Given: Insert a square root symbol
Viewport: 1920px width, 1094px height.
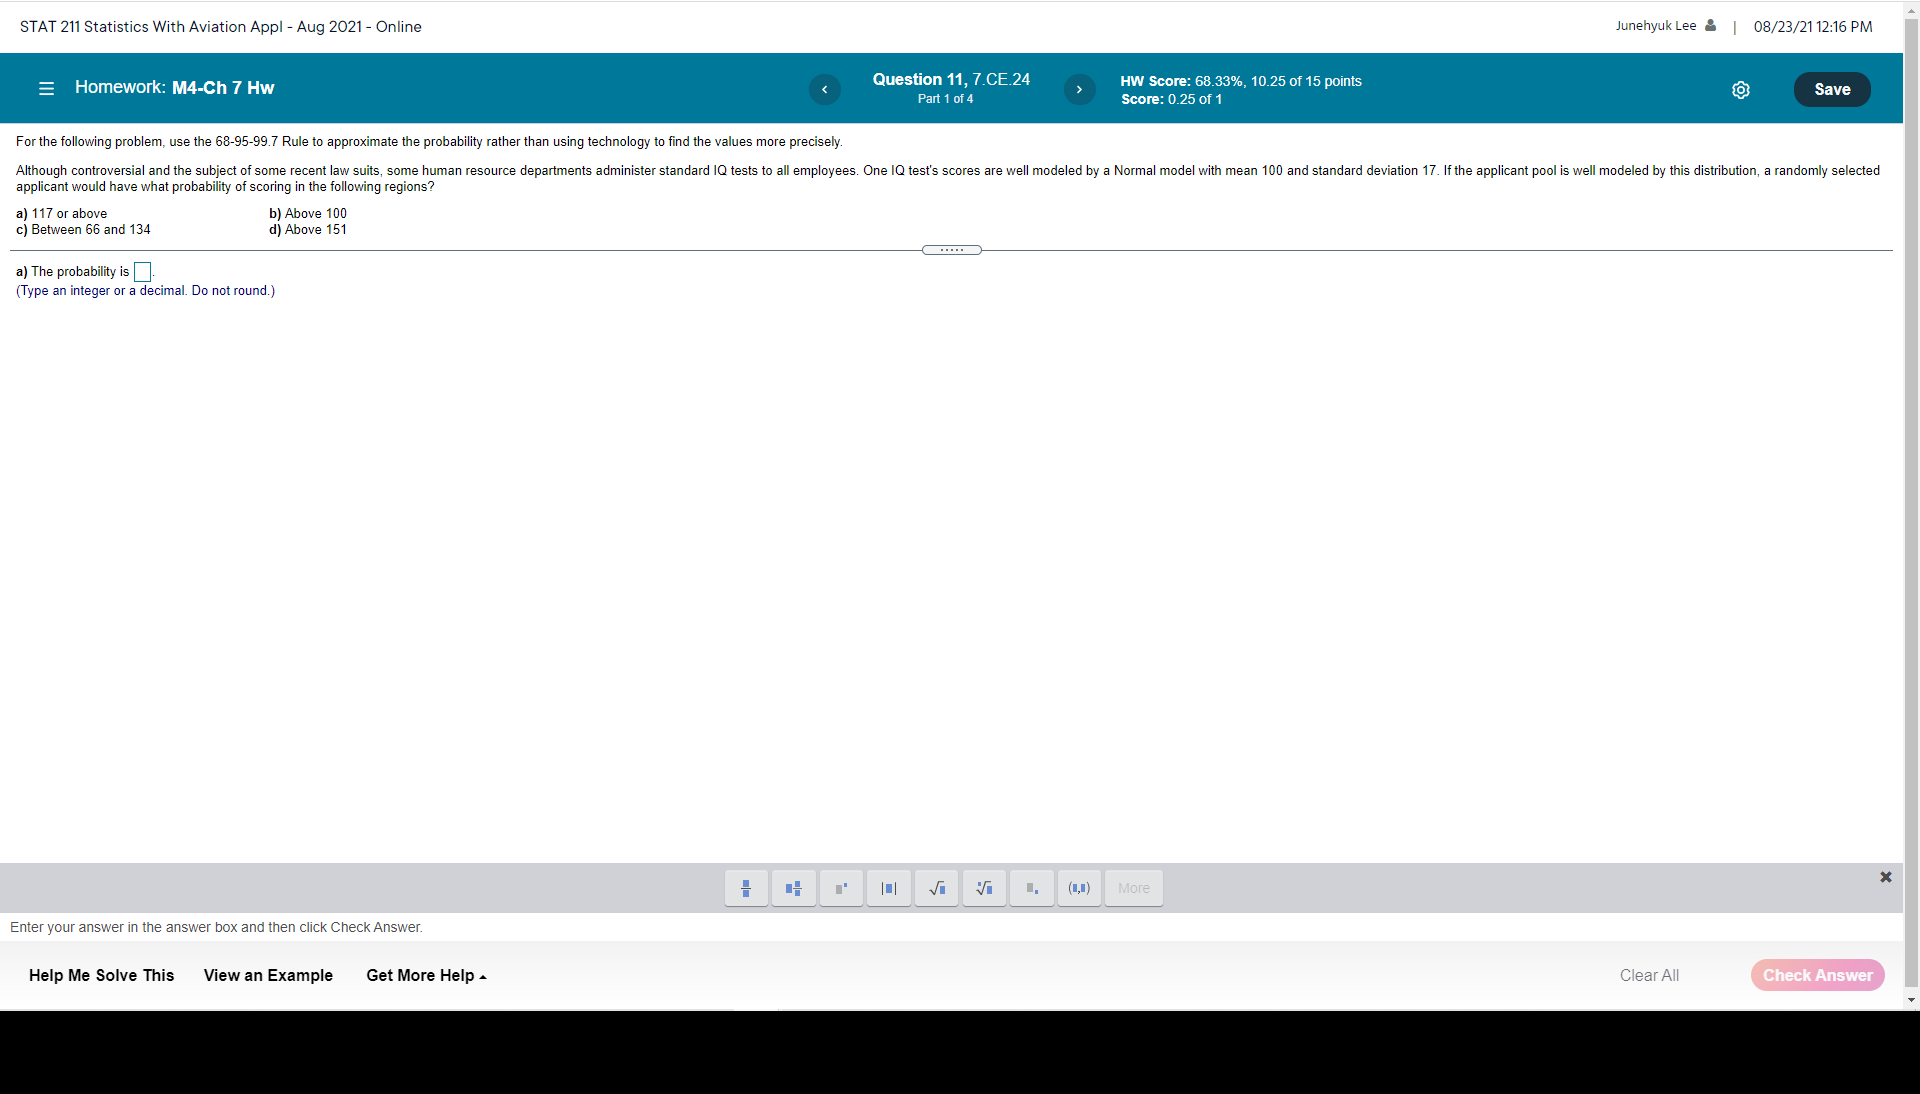Looking at the screenshot, I should (x=936, y=888).
